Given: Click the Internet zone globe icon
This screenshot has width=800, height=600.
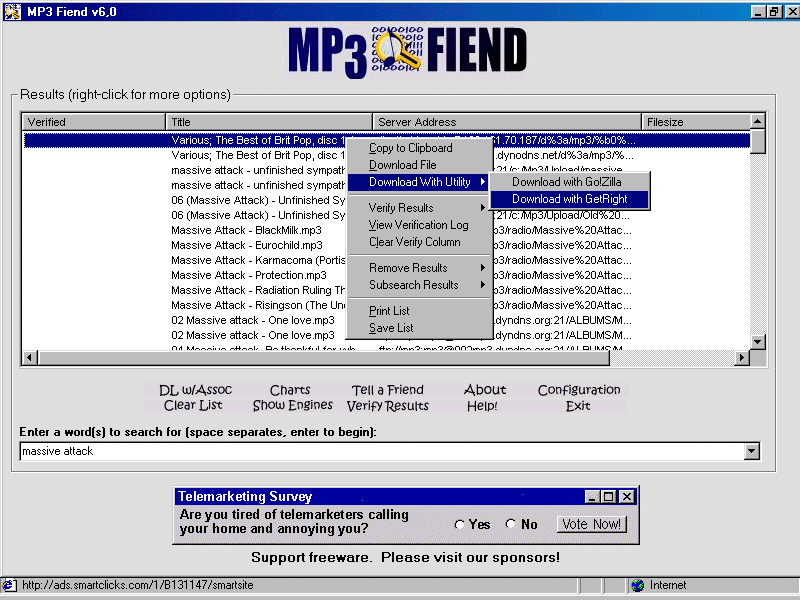Looking at the screenshot, I should point(638,585).
